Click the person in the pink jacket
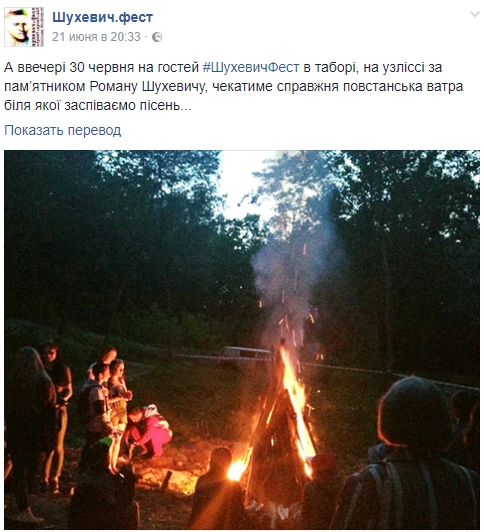 [x=148, y=431]
